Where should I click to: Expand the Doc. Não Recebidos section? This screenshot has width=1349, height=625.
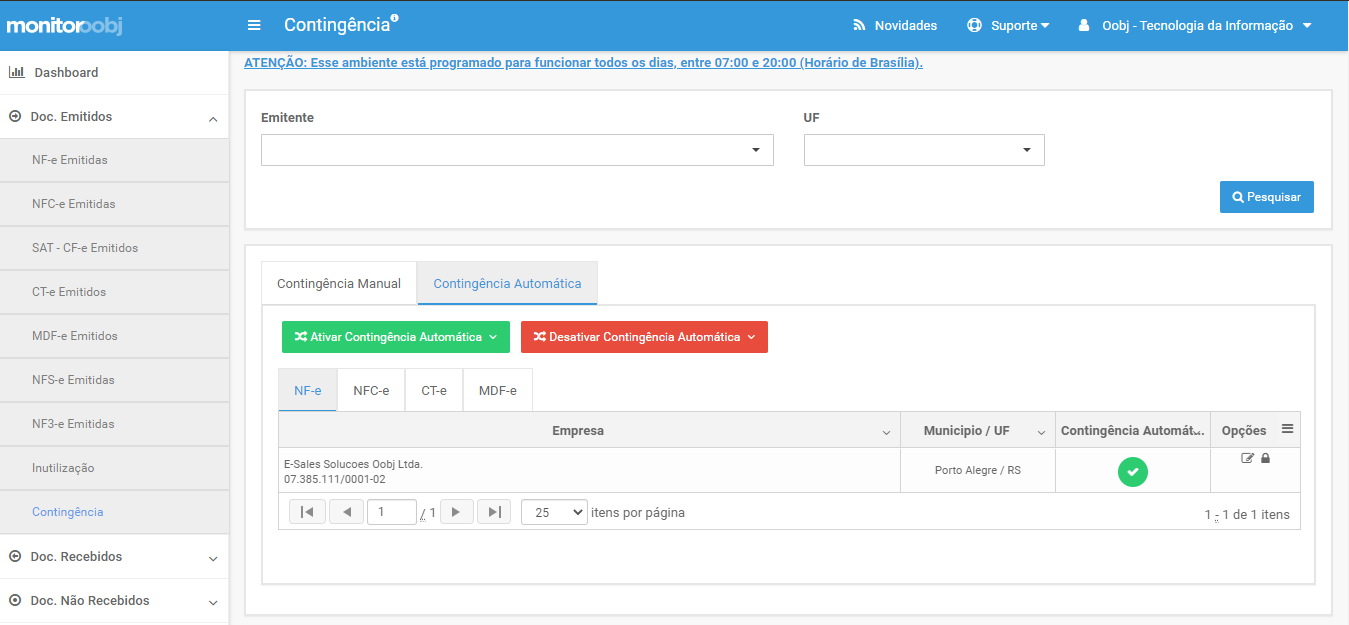114,601
